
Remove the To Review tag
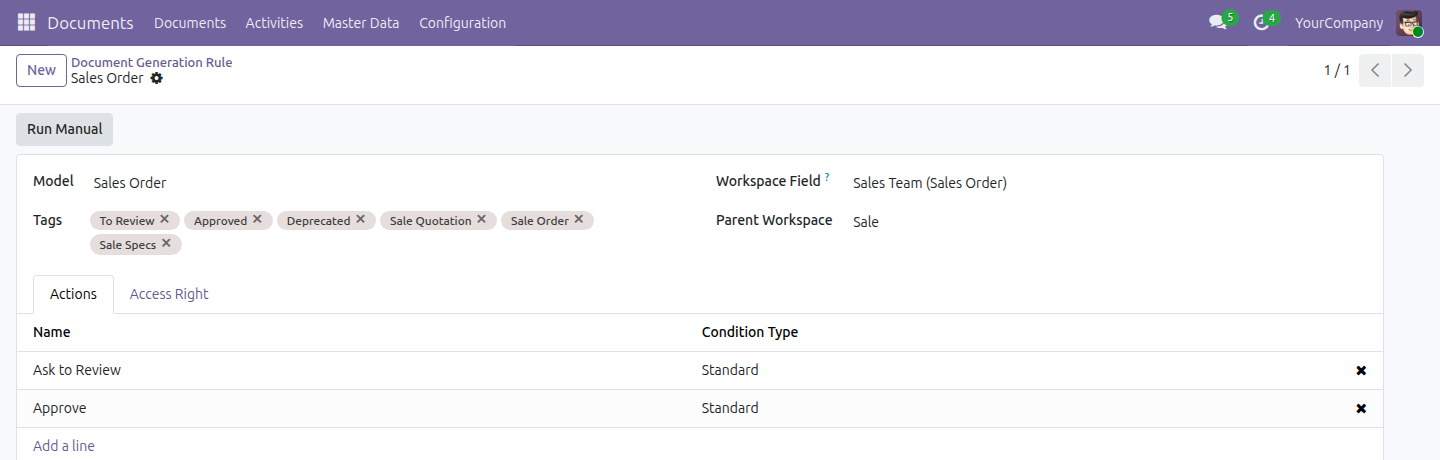point(165,219)
